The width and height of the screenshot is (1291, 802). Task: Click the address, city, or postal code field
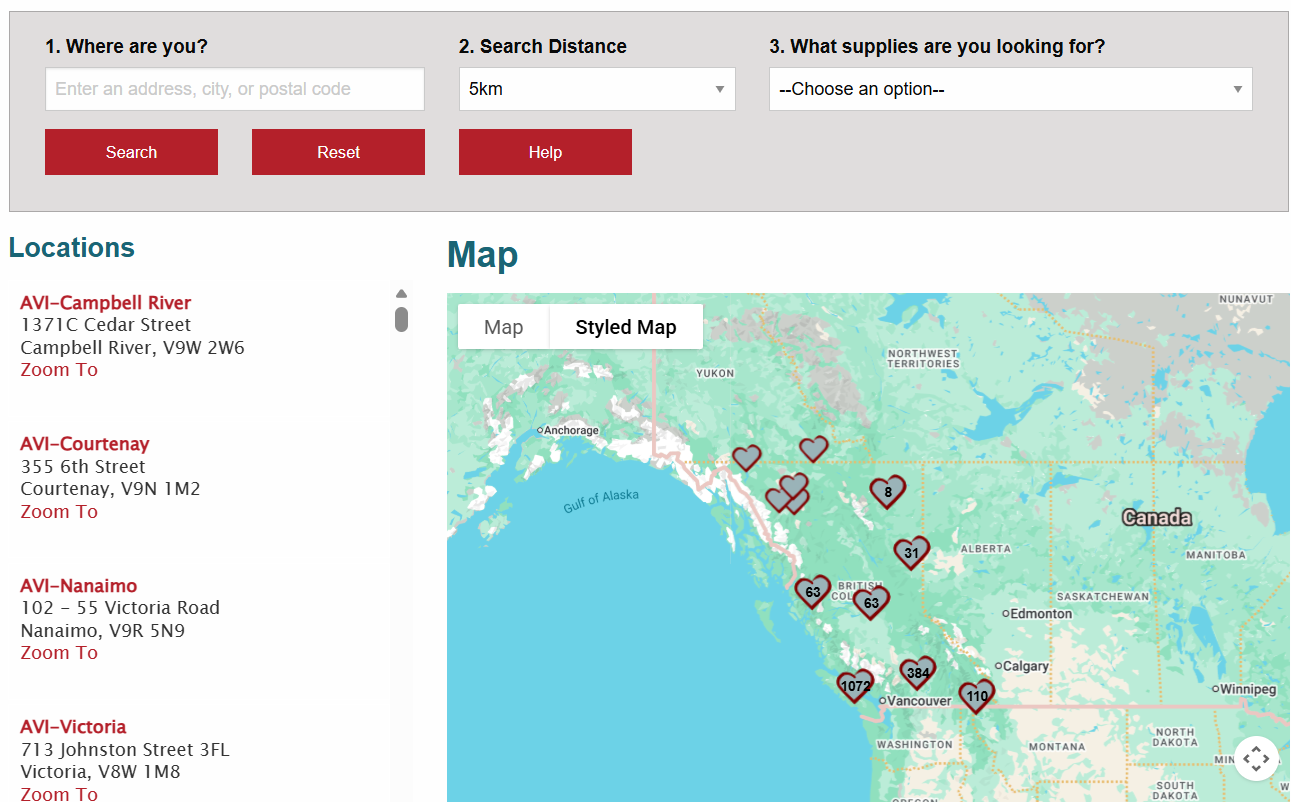(235, 89)
